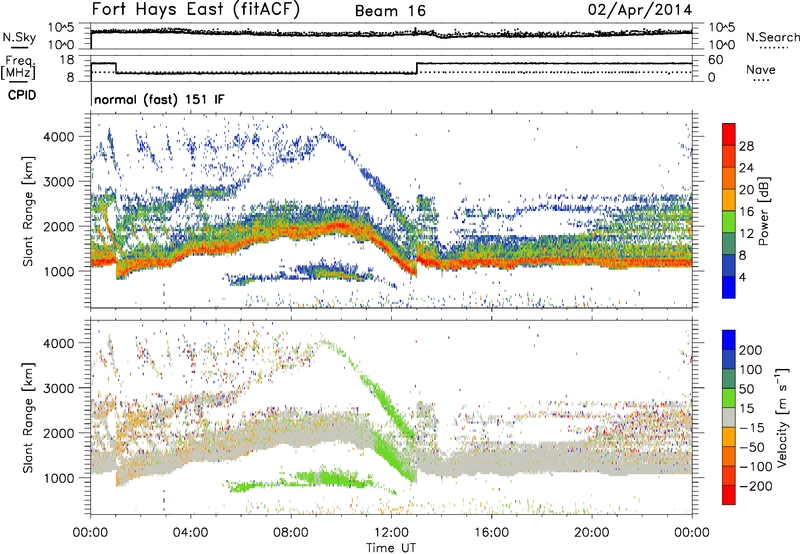Pick the yellow-orange 16–20 dB power swatch

729,200
